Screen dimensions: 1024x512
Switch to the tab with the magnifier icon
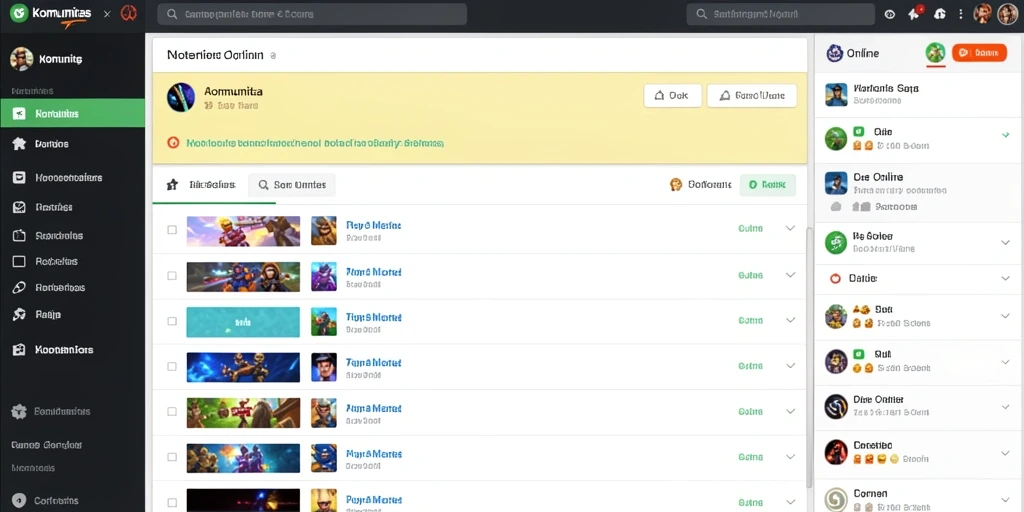tap(292, 185)
